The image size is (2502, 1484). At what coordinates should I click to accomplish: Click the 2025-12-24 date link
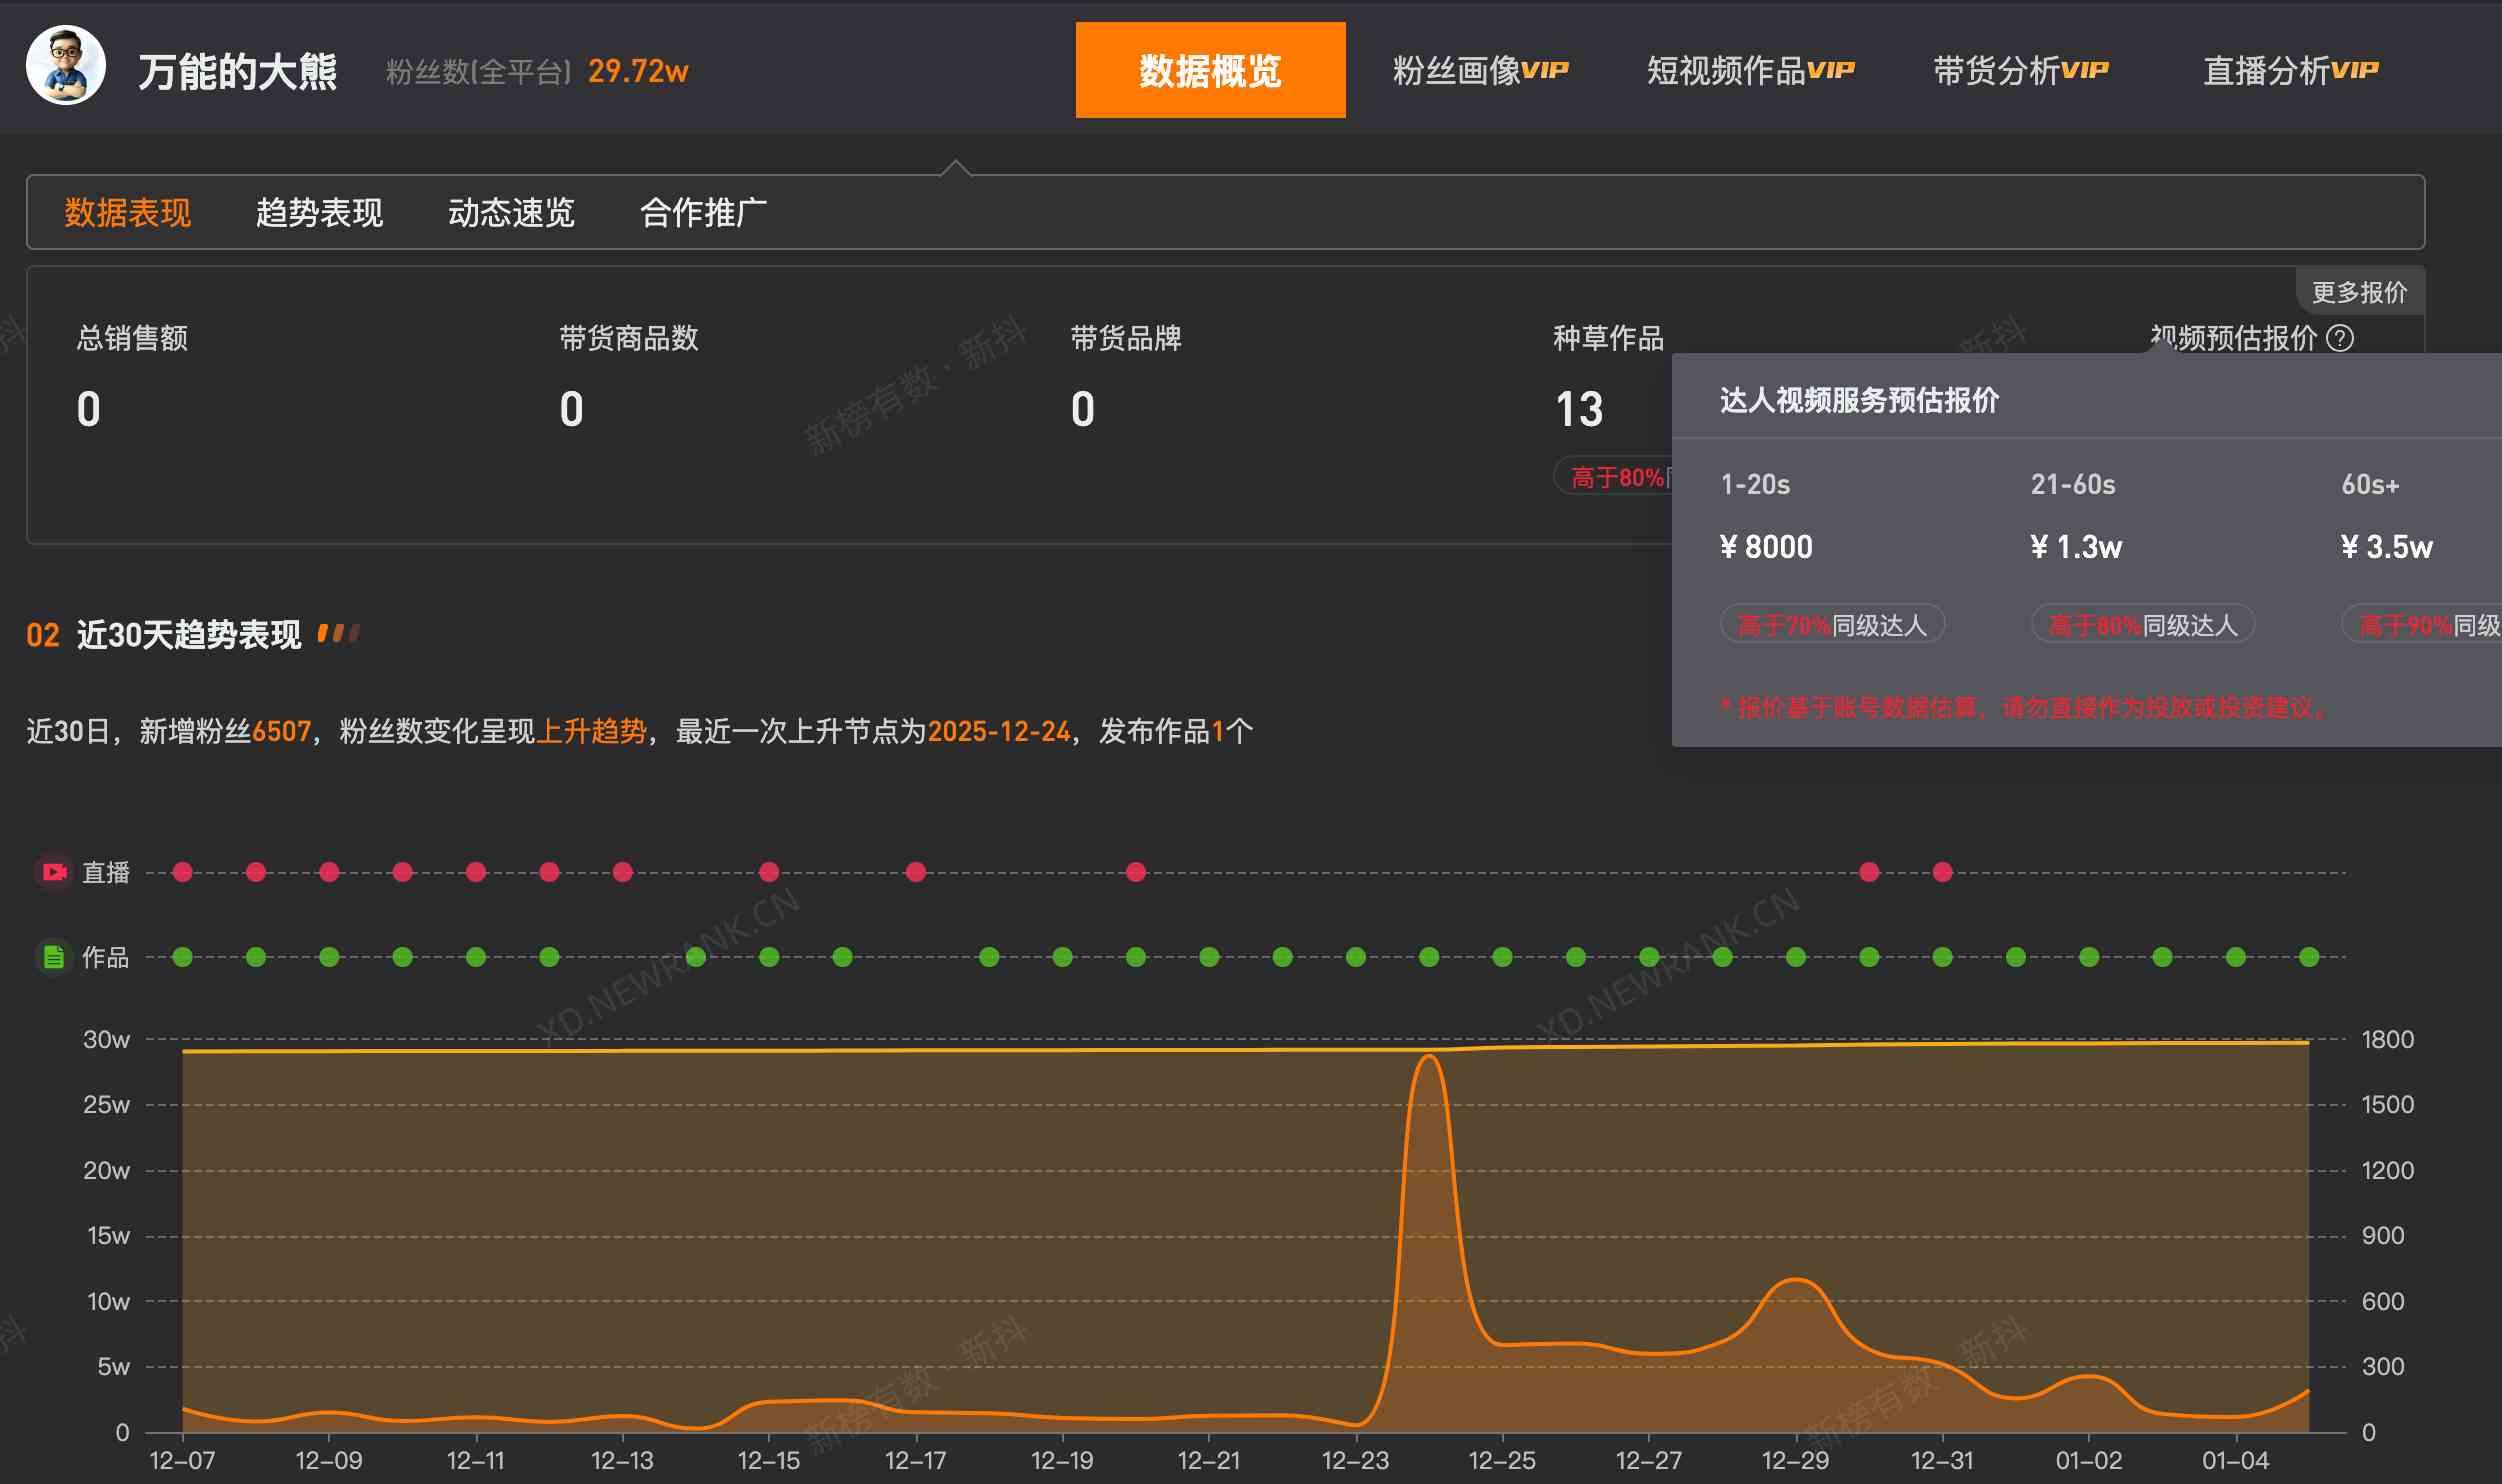pyautogui.click(x=998, y=731)
